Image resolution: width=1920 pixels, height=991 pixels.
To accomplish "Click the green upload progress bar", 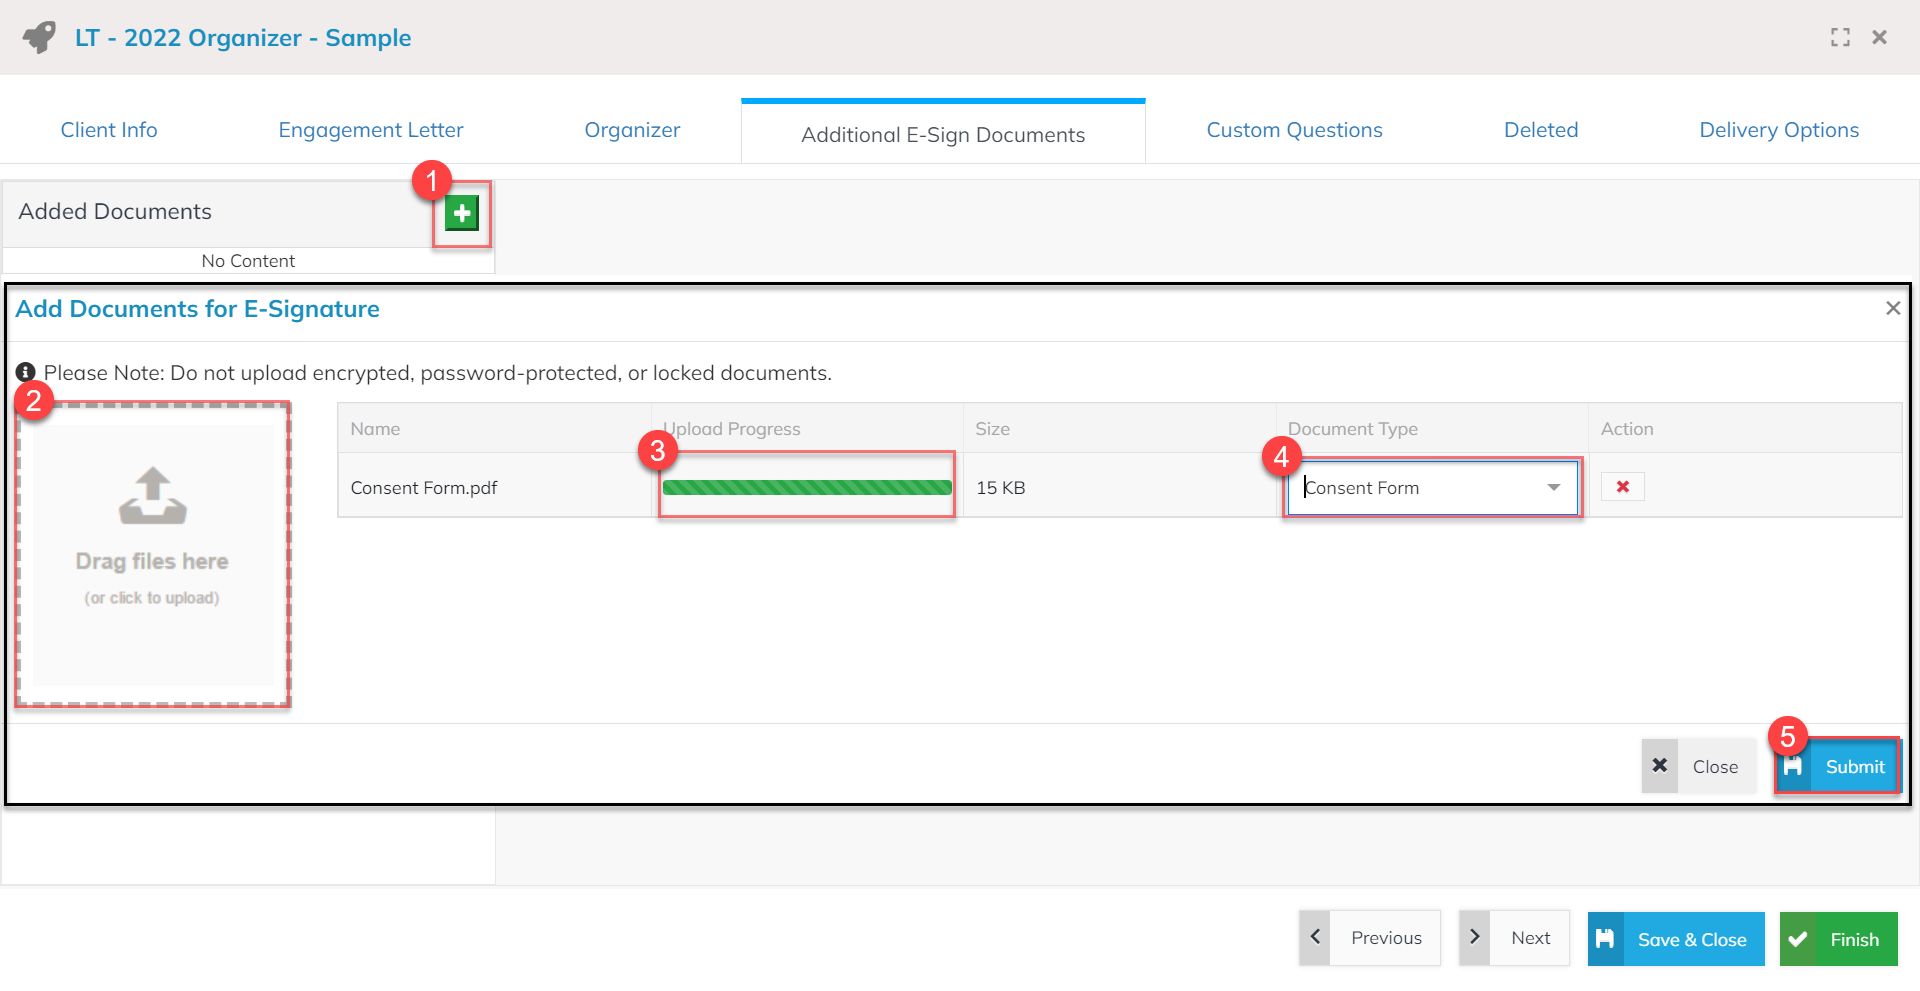I will point(806,488).
